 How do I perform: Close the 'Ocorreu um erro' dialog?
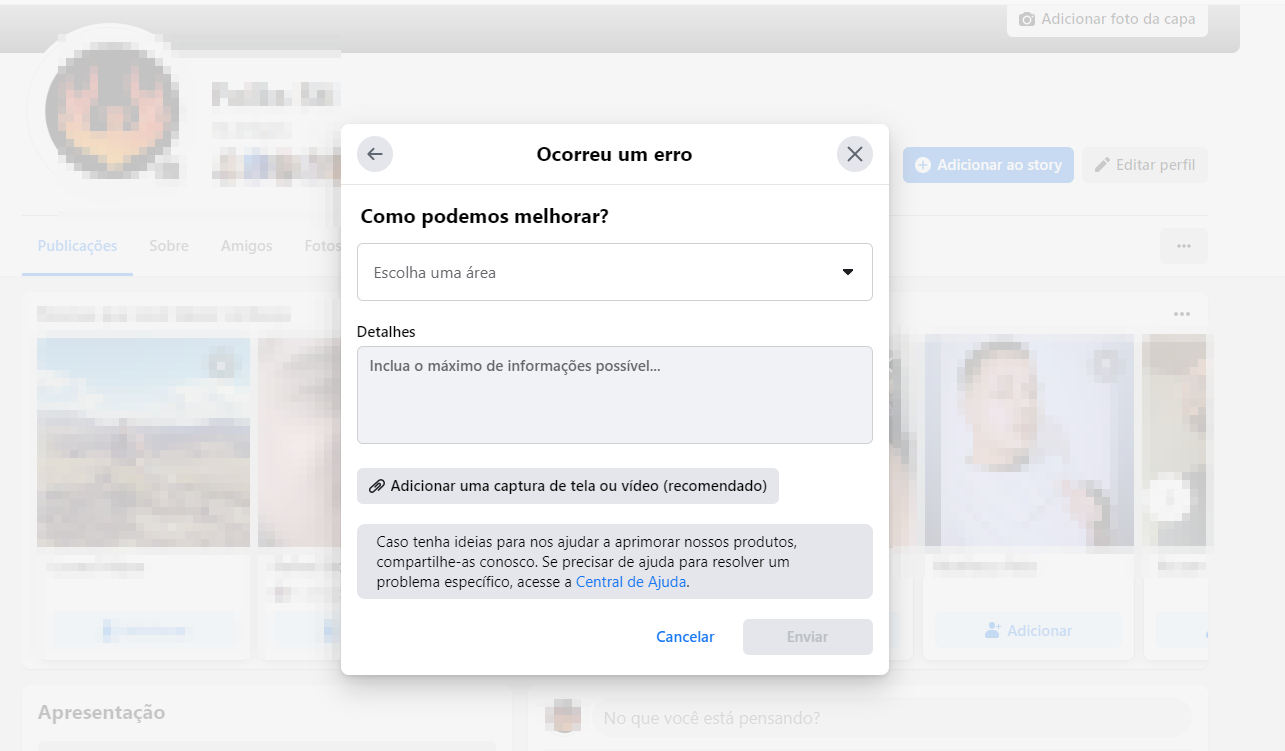854,154
